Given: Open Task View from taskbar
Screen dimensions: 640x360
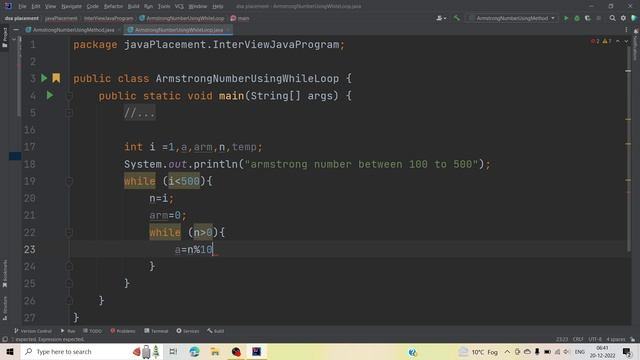Looking at the screenshot, I should point(173,352).
